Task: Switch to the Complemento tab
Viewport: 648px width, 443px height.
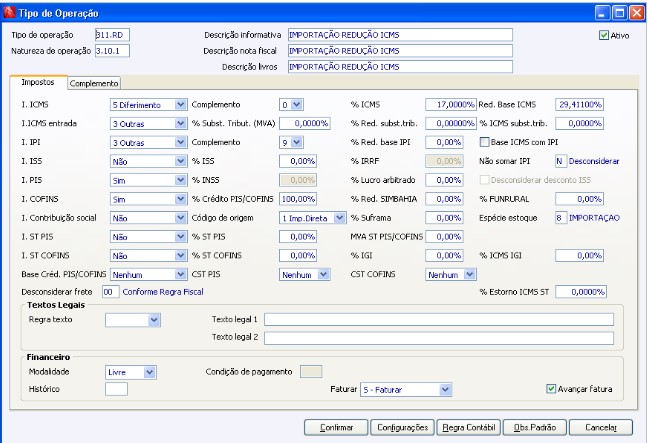Action: (x=94, y=84)
